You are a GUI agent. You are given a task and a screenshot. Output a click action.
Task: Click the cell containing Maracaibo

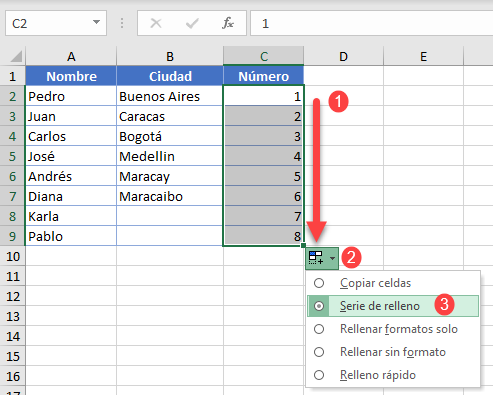pos(170,196)
